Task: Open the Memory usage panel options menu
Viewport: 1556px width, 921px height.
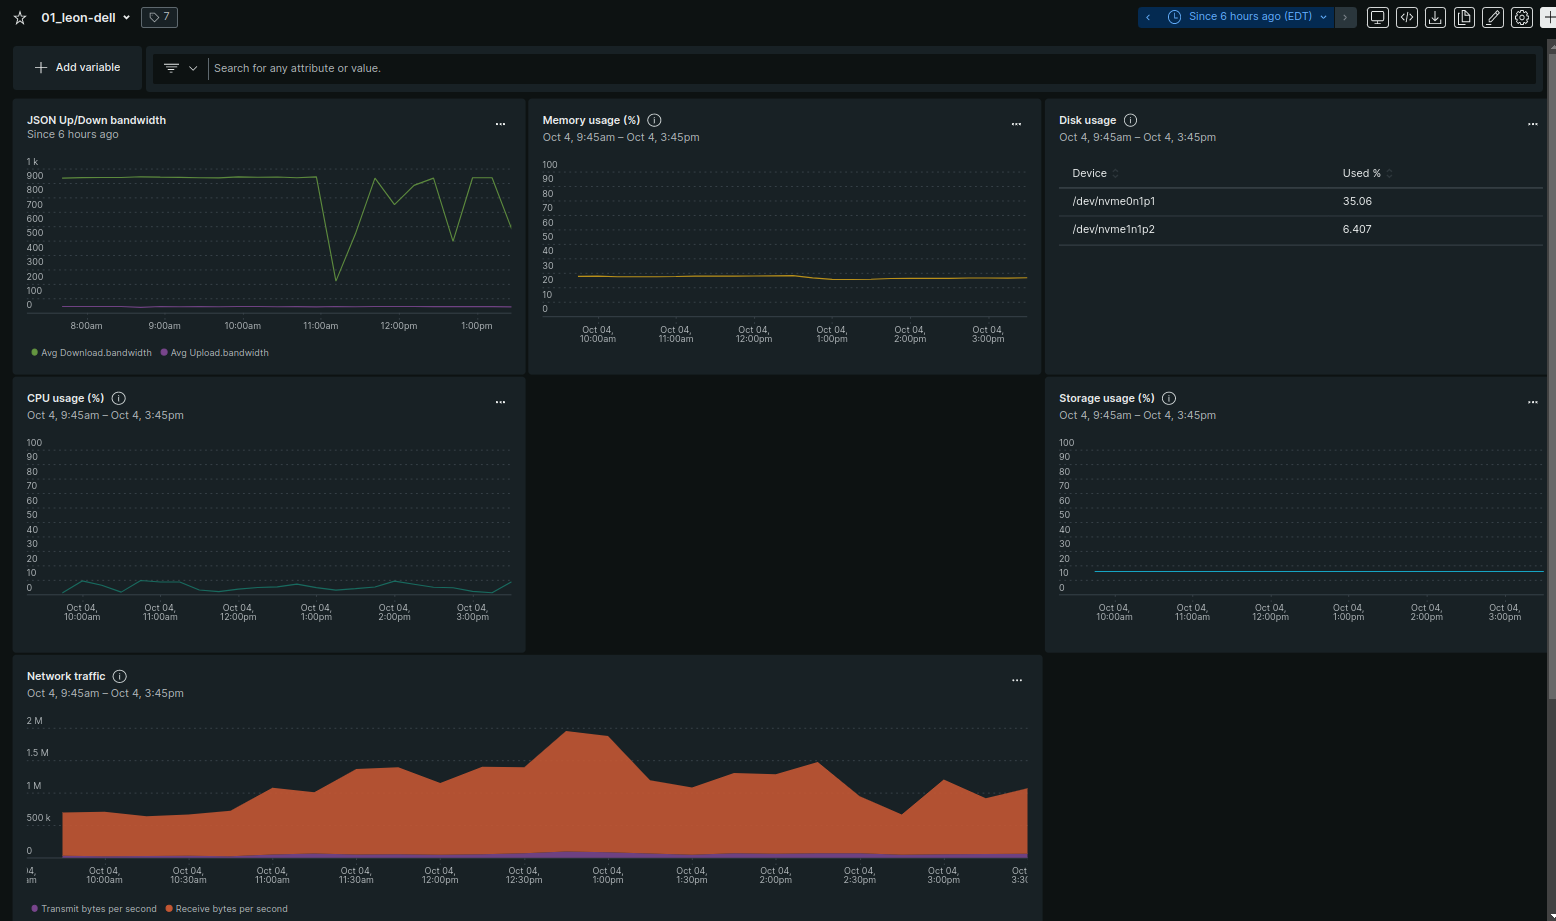Action: click(x=1016, y=123)
